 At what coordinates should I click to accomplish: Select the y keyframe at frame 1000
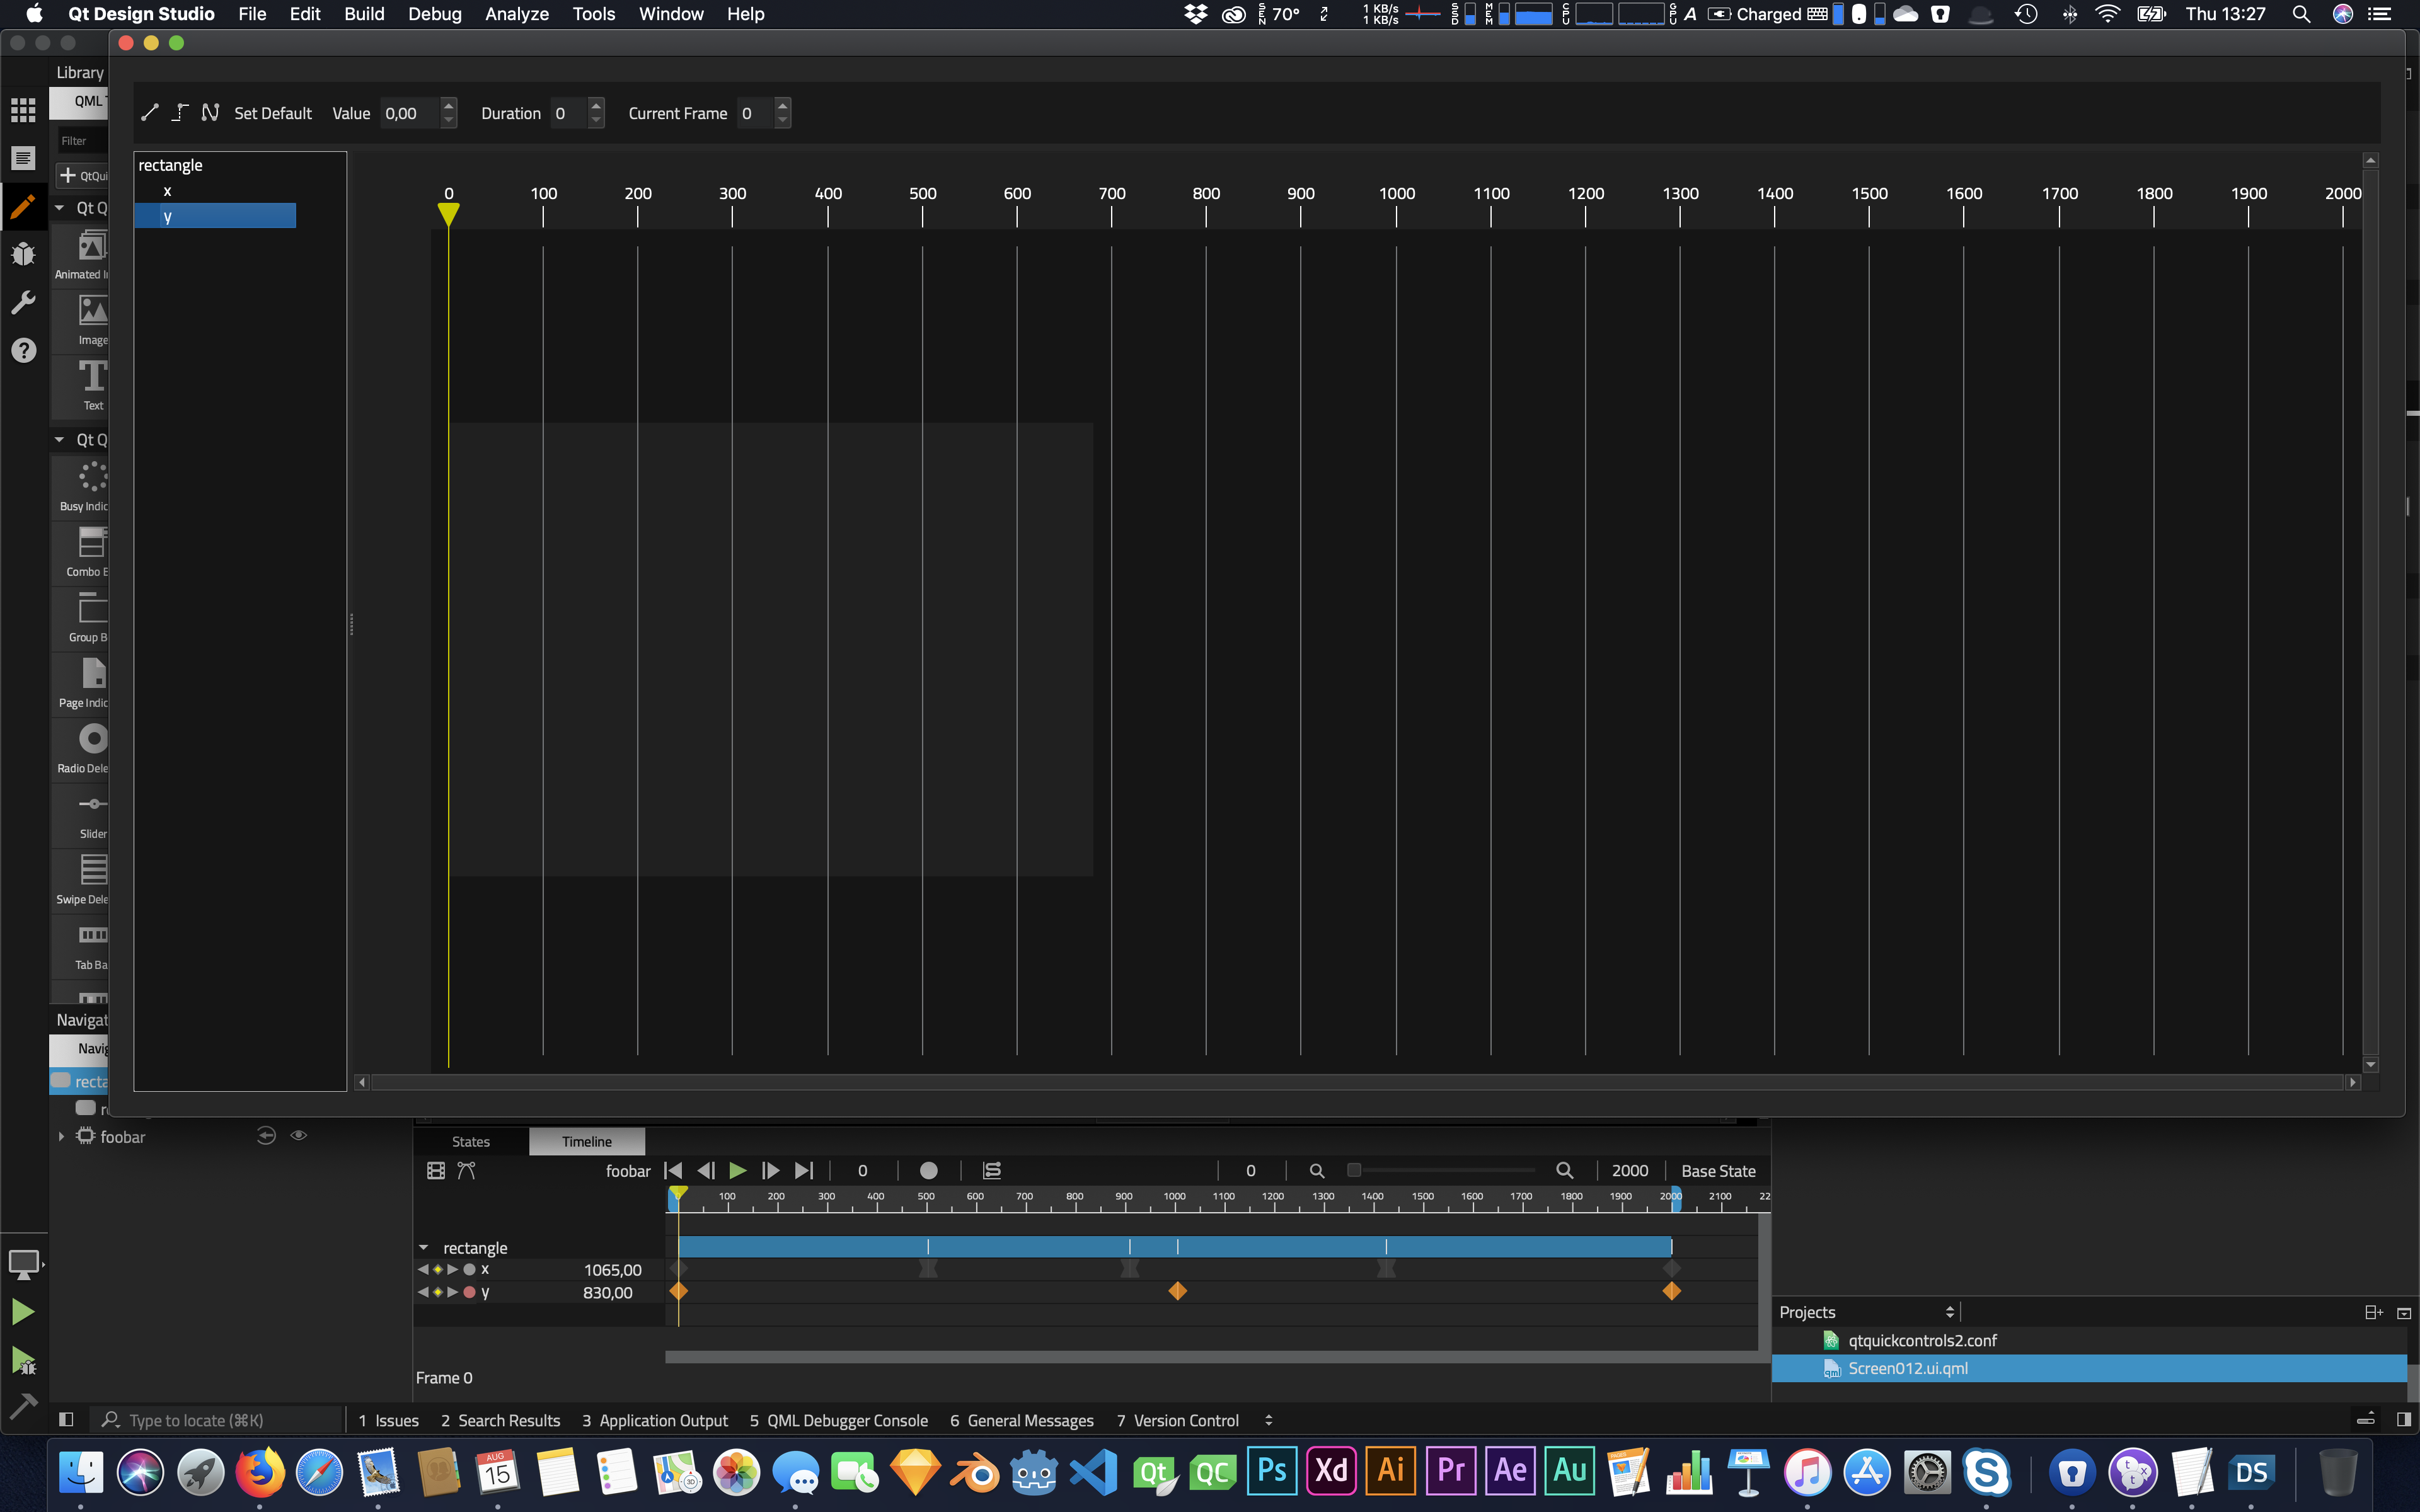[x=1177, y=1291]
